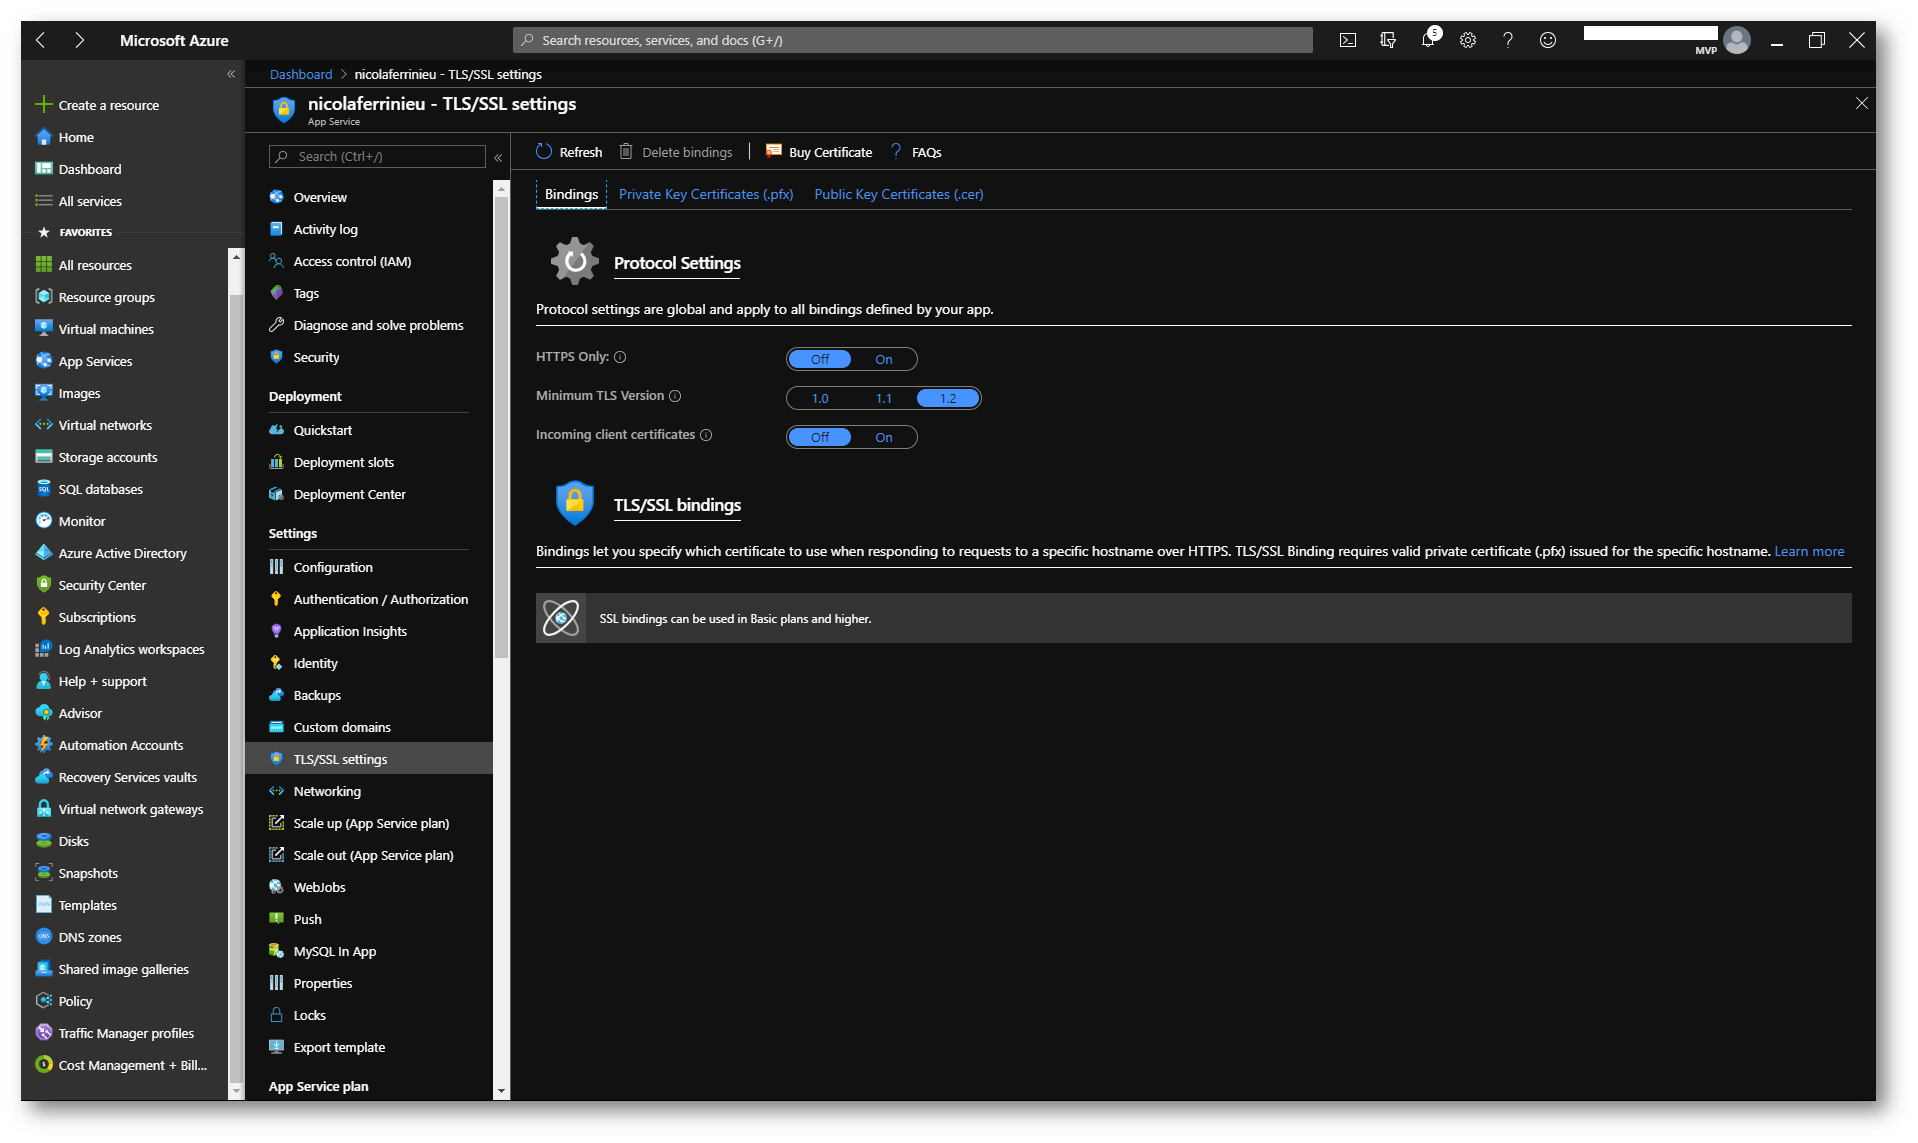Set HTTPS Only to On

click(x=884, y=359)
